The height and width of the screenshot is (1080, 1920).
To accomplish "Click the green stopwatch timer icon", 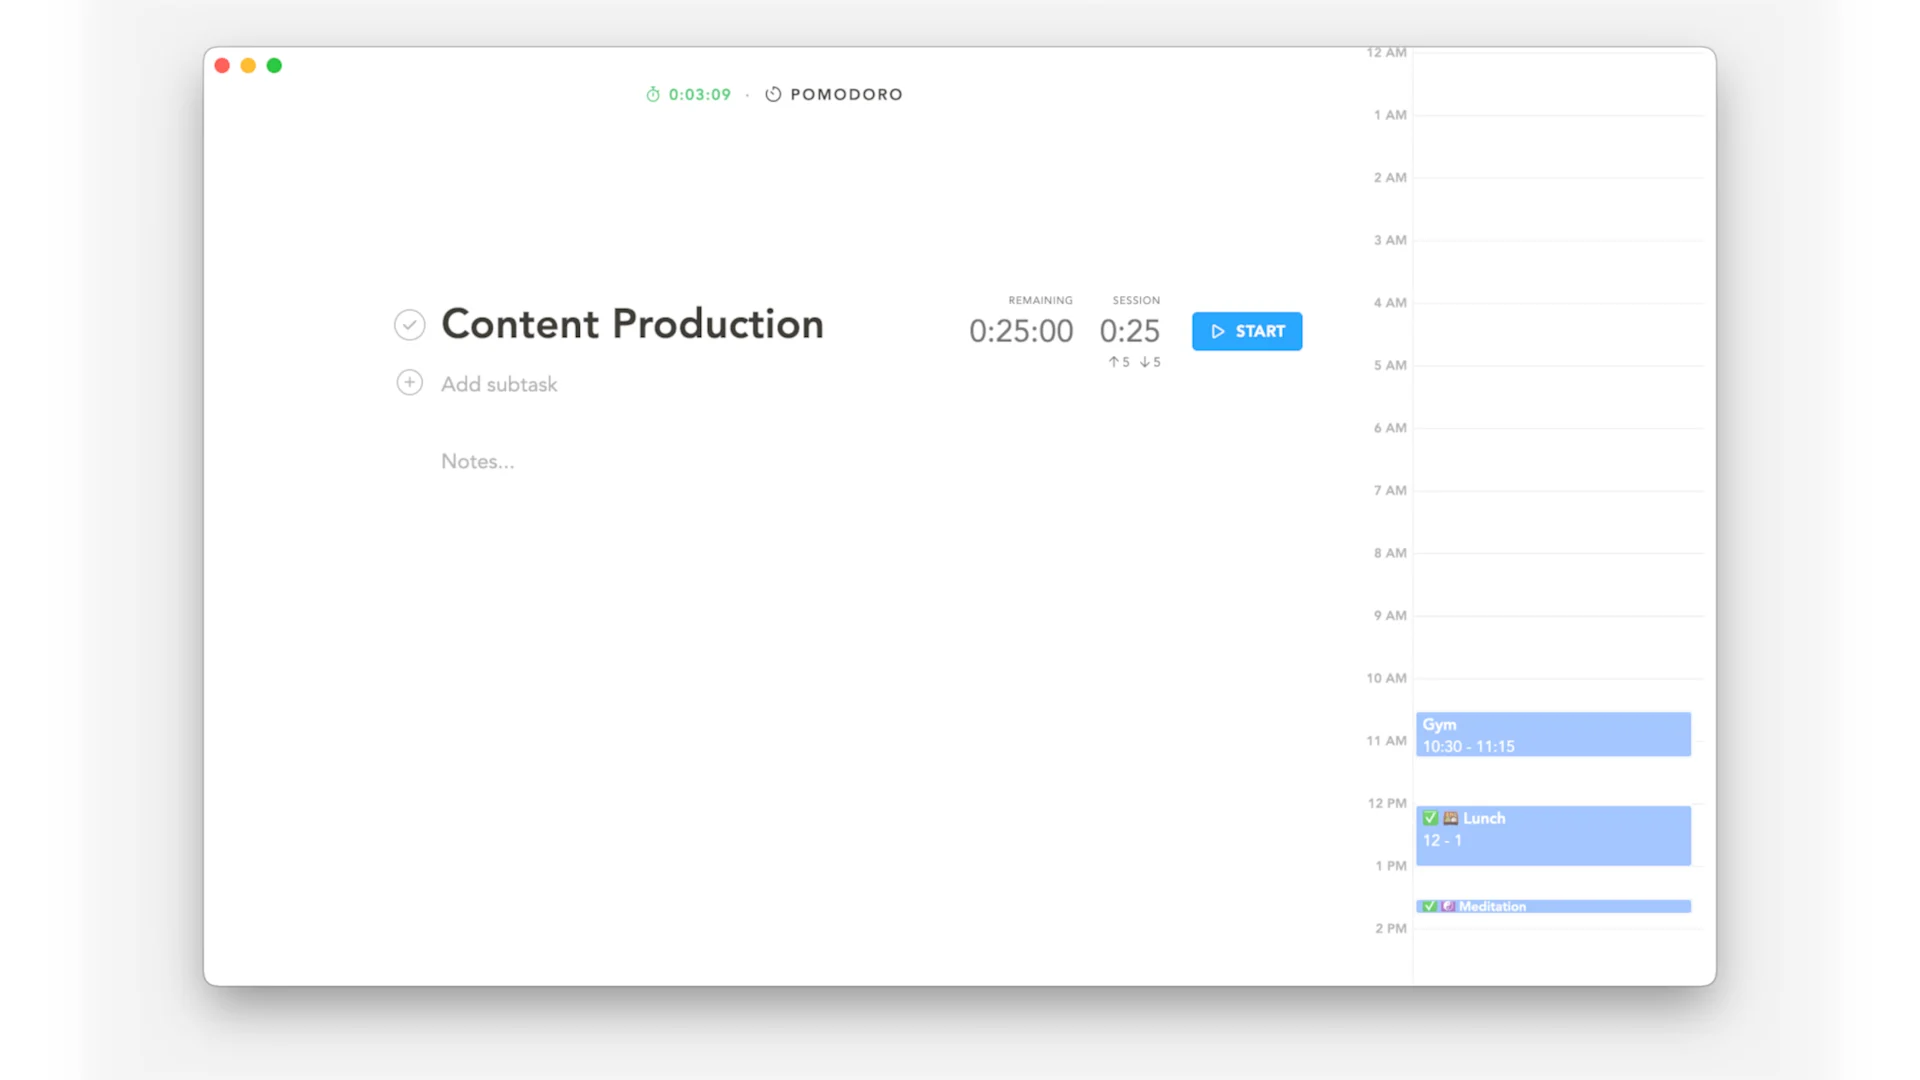I will [x=653, y=94].
